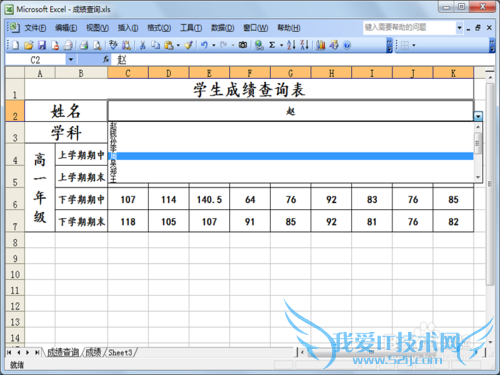Cut selection with scissors icon
The width and height of the screenshot is (500, 375).
tap(143, 45)
